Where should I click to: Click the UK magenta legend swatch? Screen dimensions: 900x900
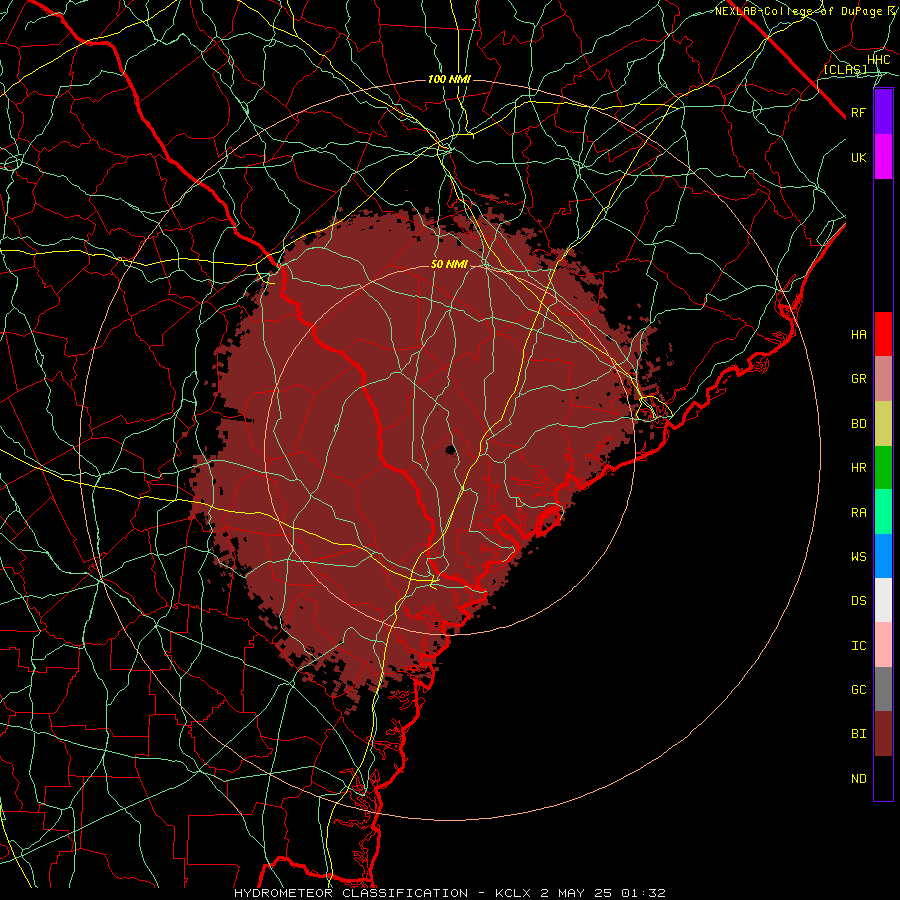click(883, 157)
